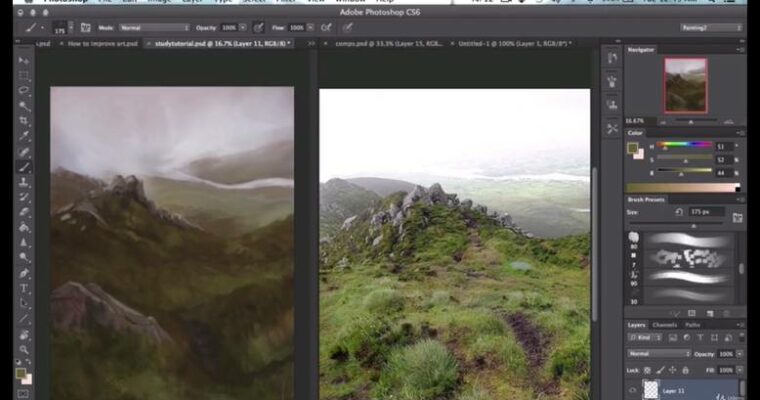Viewport: 760px width, 400px height.
Task: Select the Dodge tool
Action: coord(23,257)
